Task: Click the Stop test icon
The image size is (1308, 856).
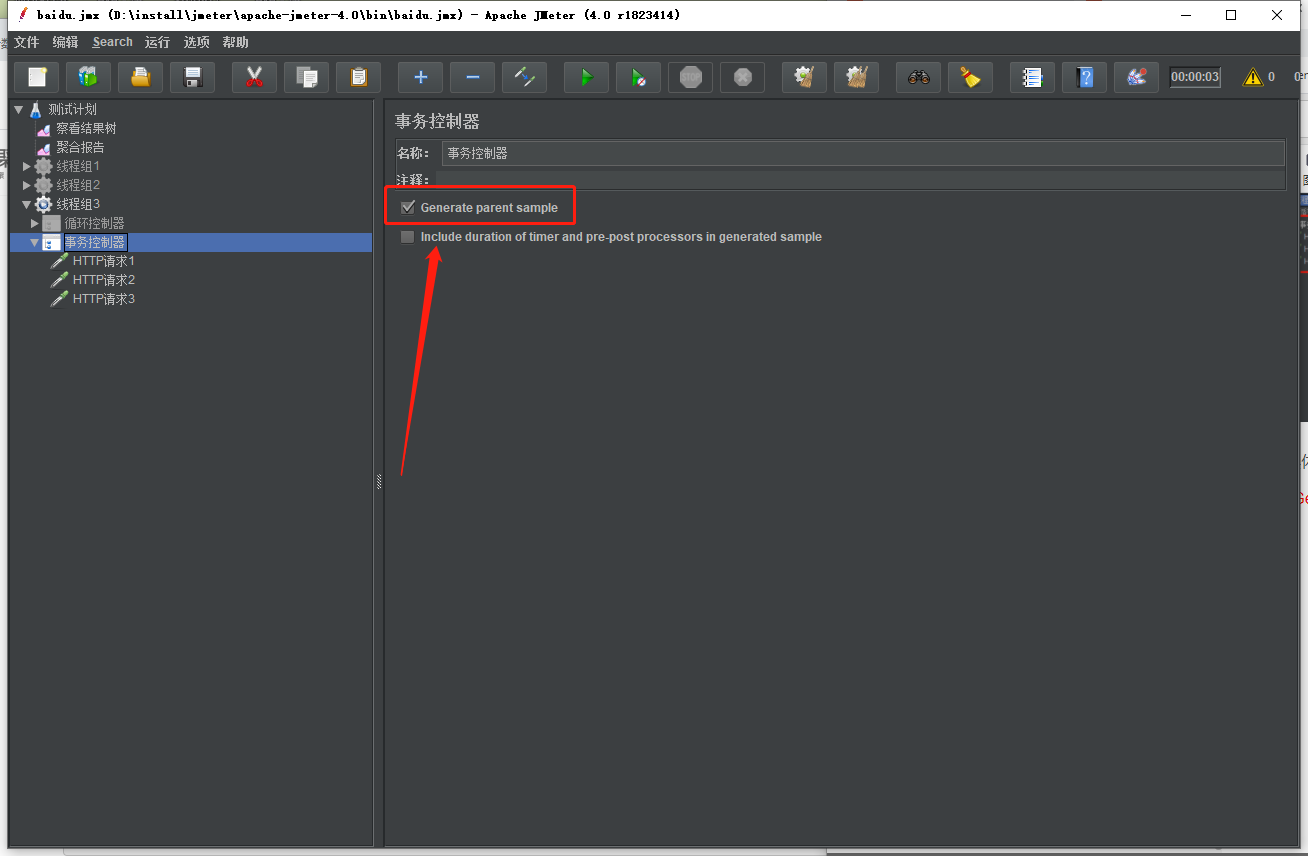Action: 691,77
